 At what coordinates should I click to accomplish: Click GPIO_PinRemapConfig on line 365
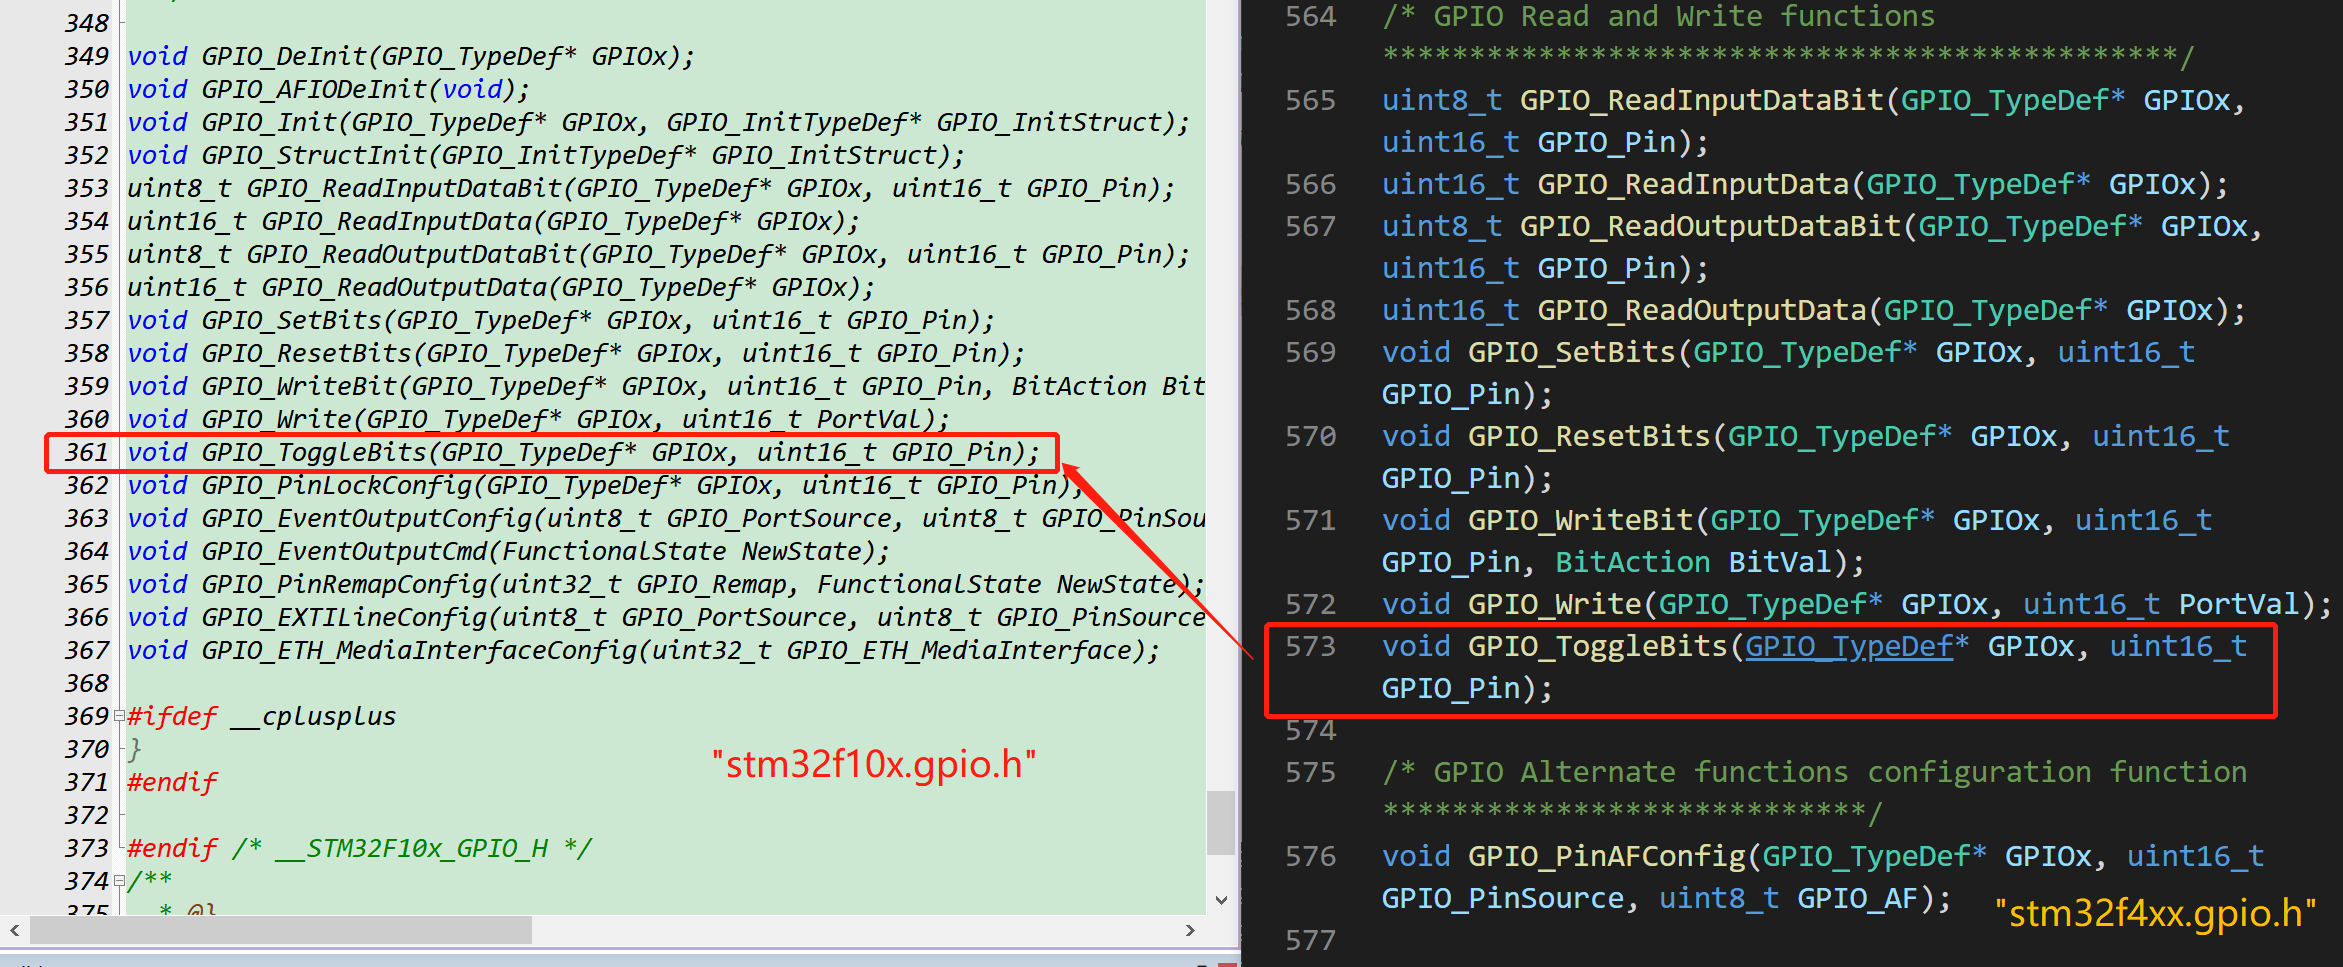[x=345, y=584]
